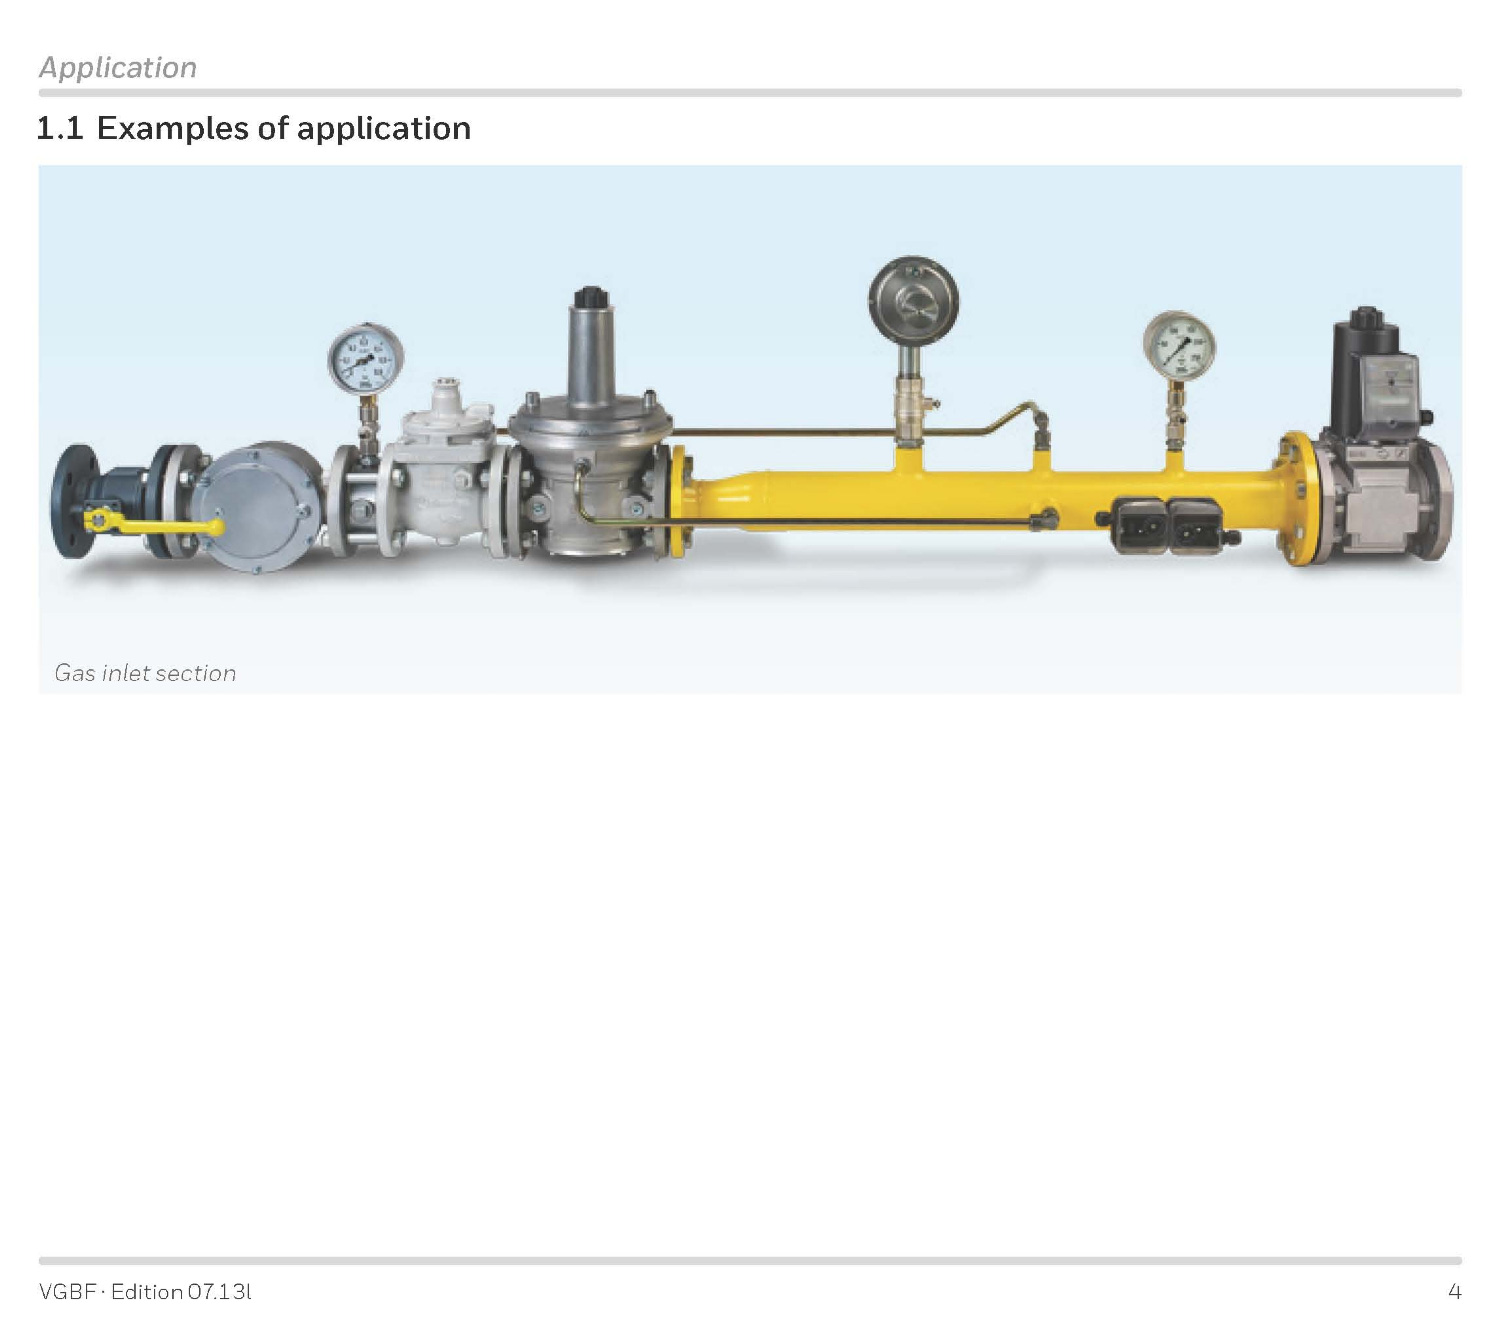The height and width of the screenshot is (1322, 1500).
Task: Click the center steel gauge above the pipe
Action: (x=913, y=301)
